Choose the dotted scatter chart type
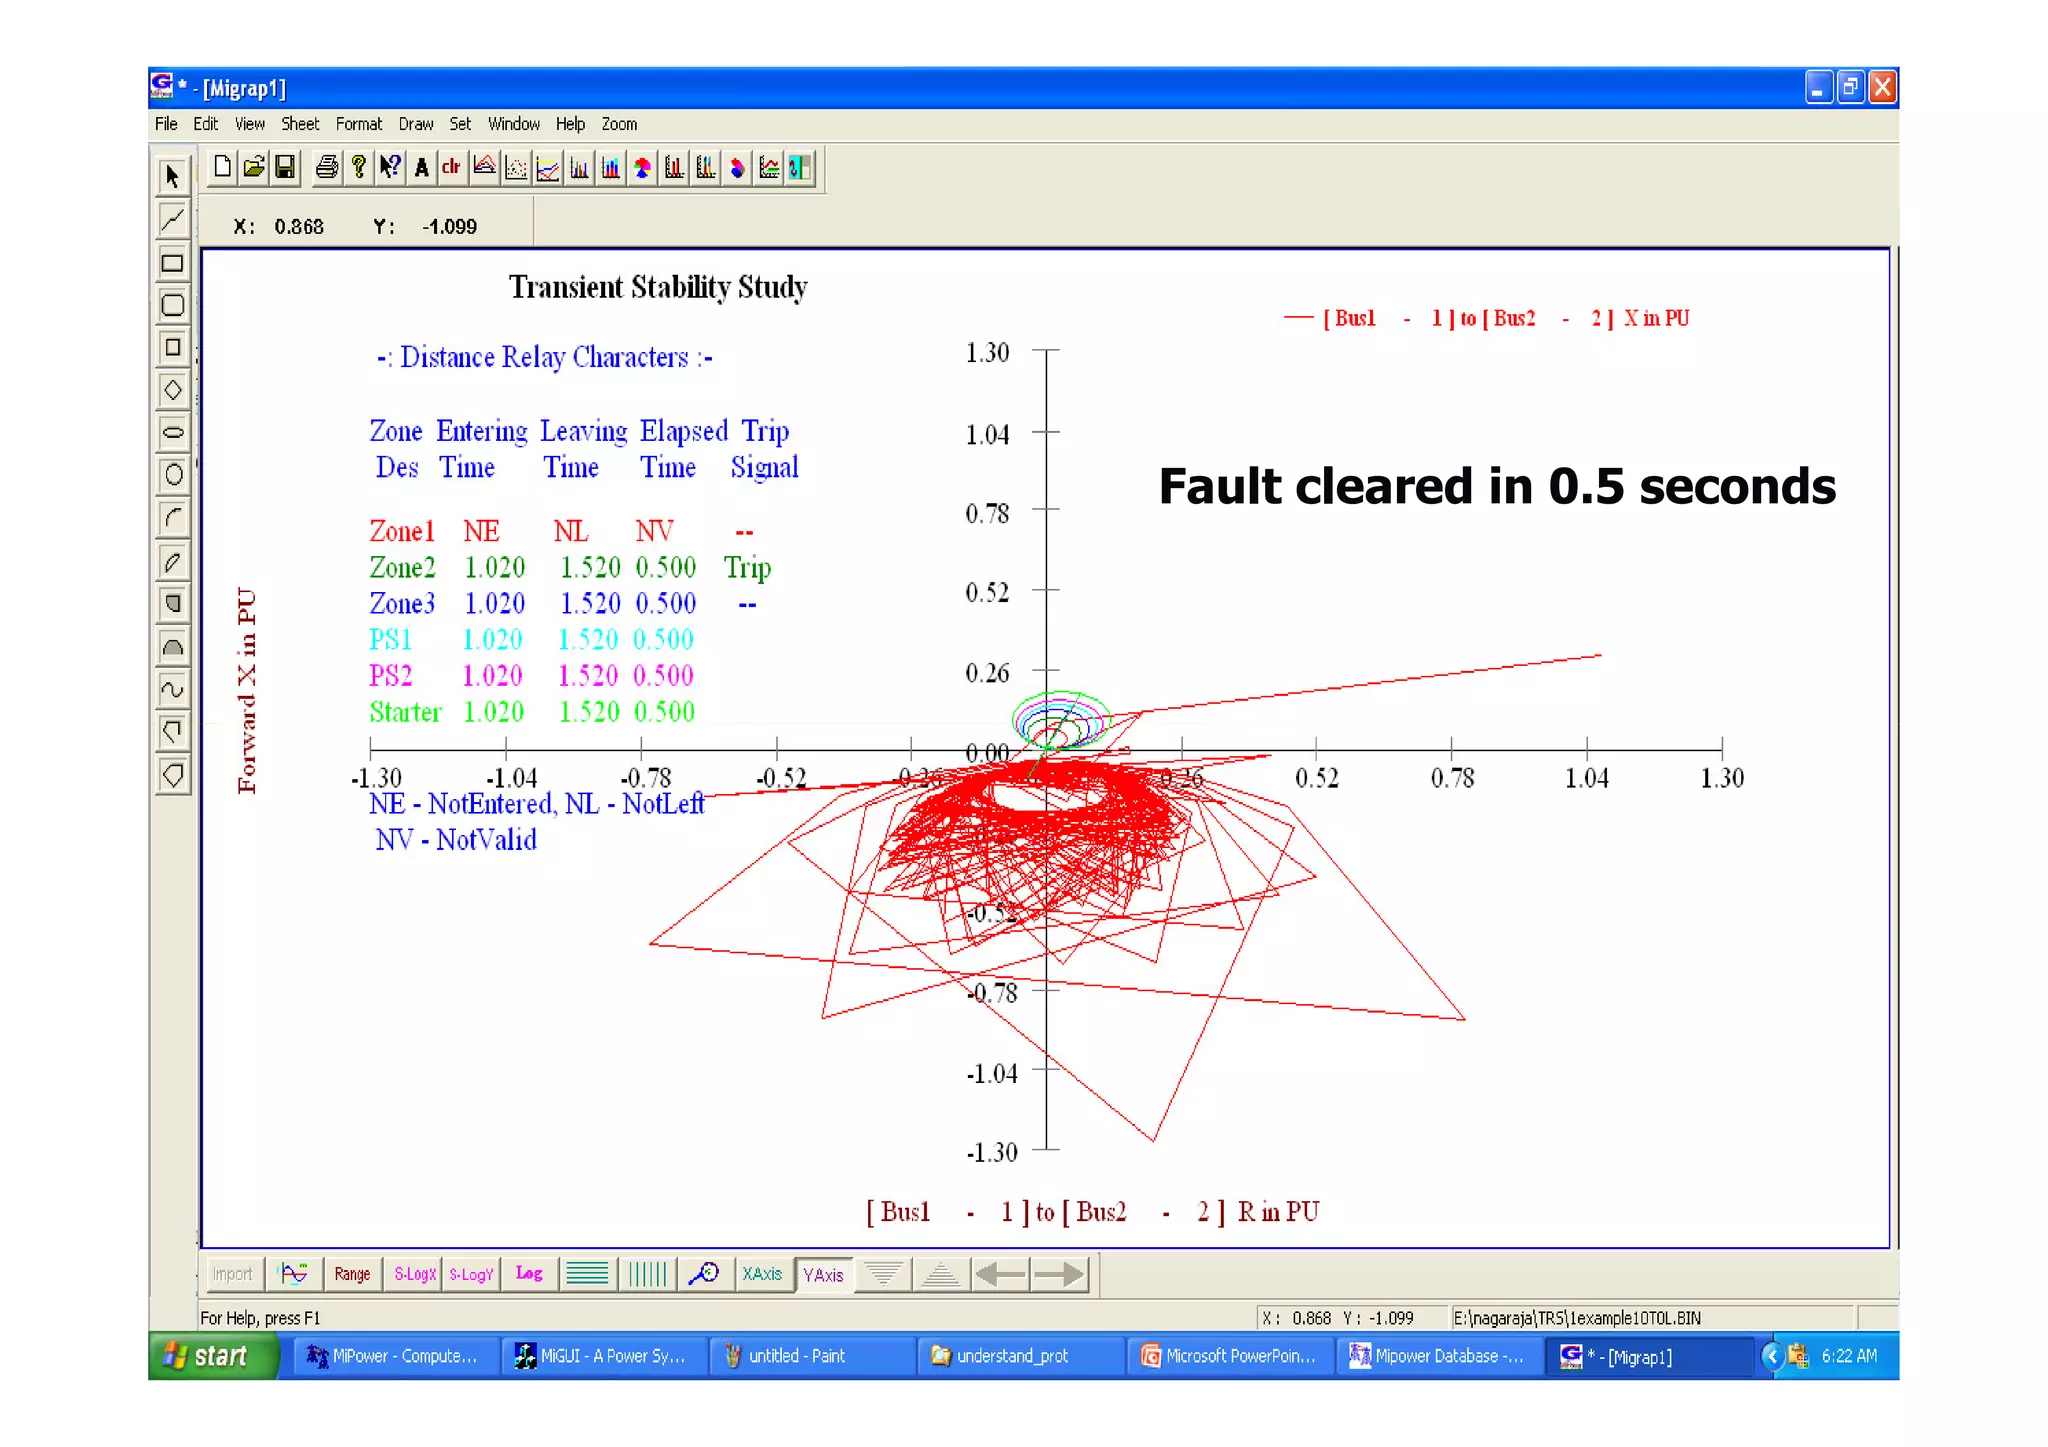This screenshot has height=1447, width=2048. pos(516,167)
